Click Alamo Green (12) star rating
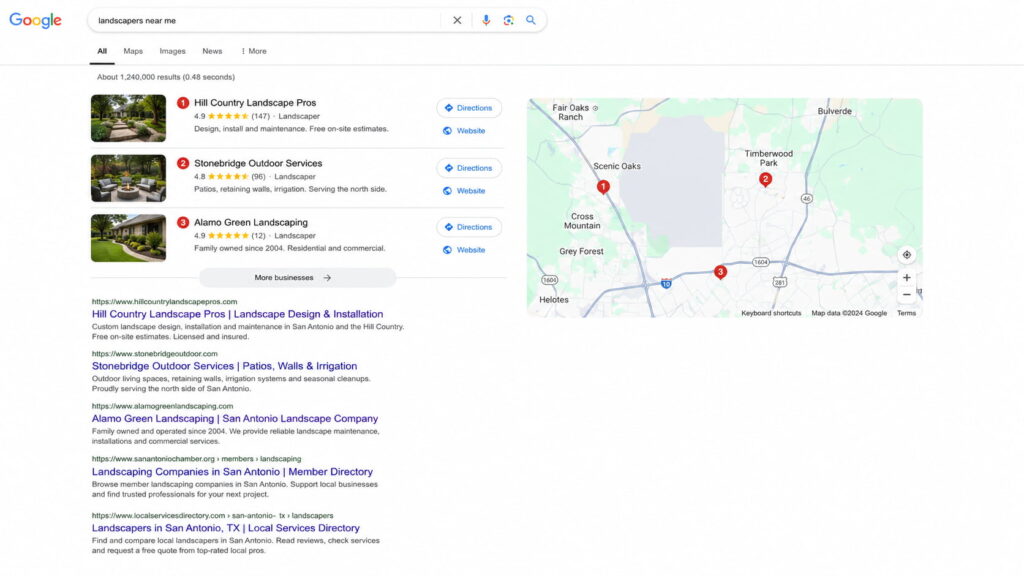 [x=230, y=236]
